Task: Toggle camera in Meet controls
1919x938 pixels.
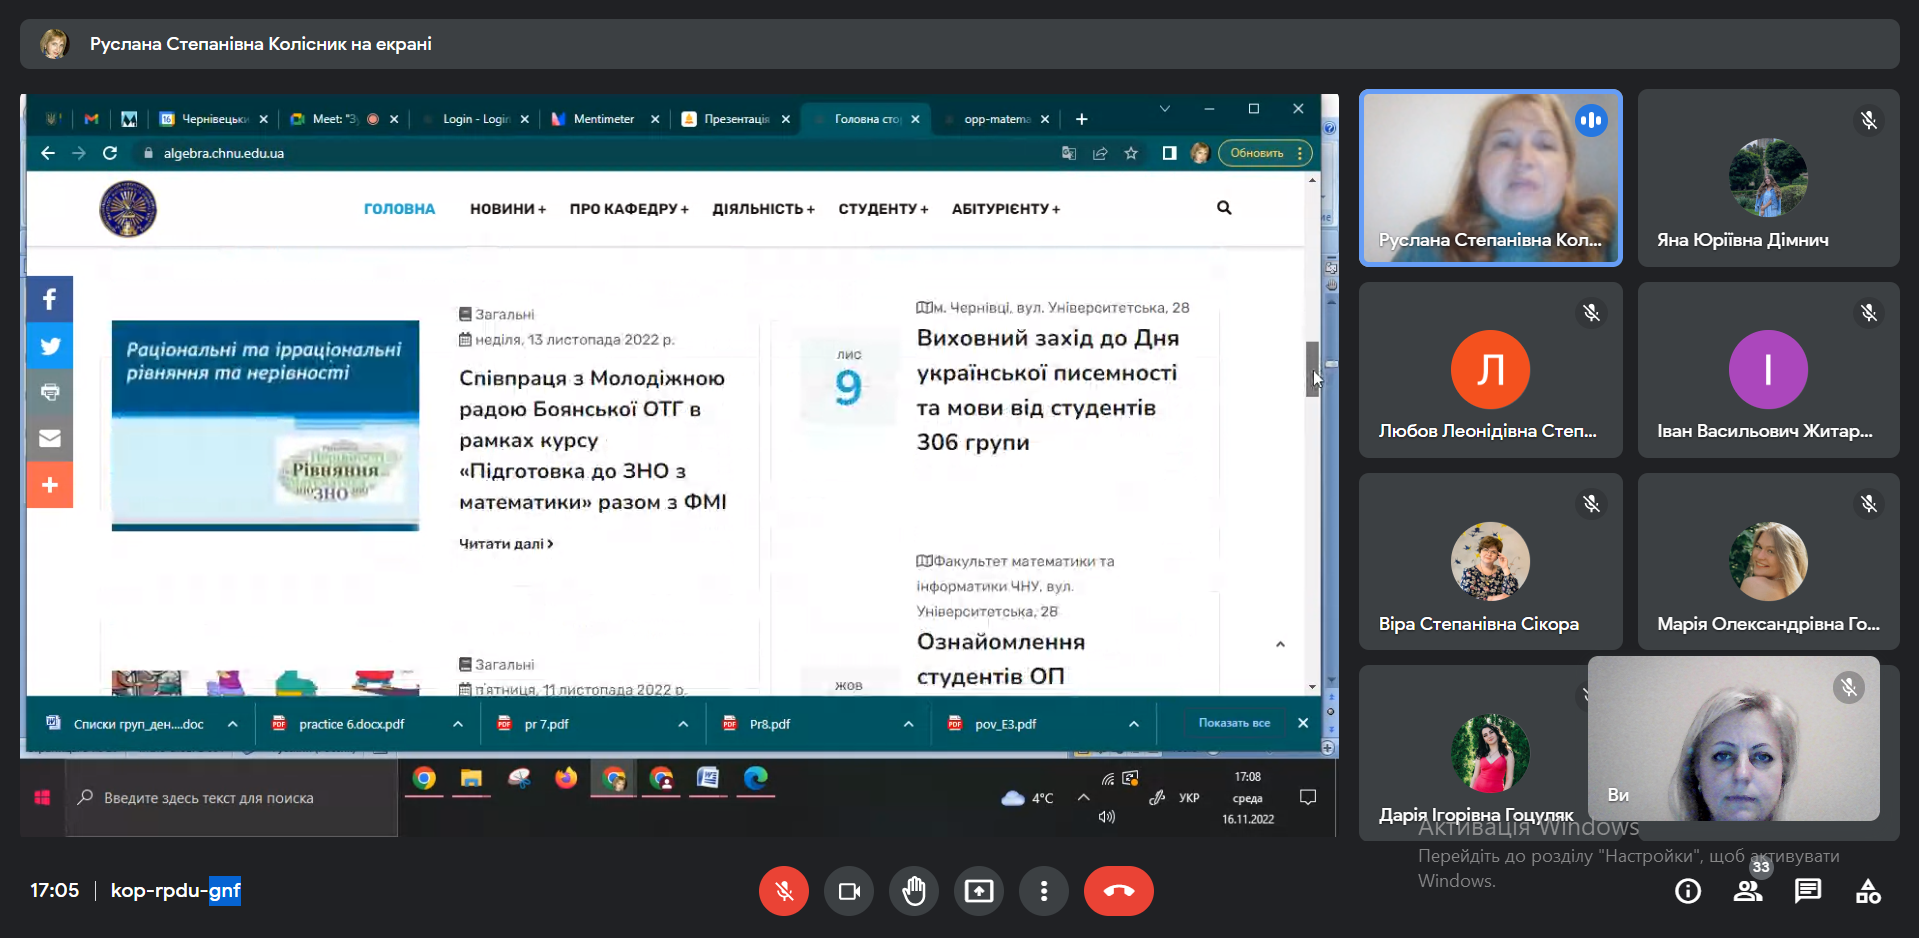Action: point(849,891)
